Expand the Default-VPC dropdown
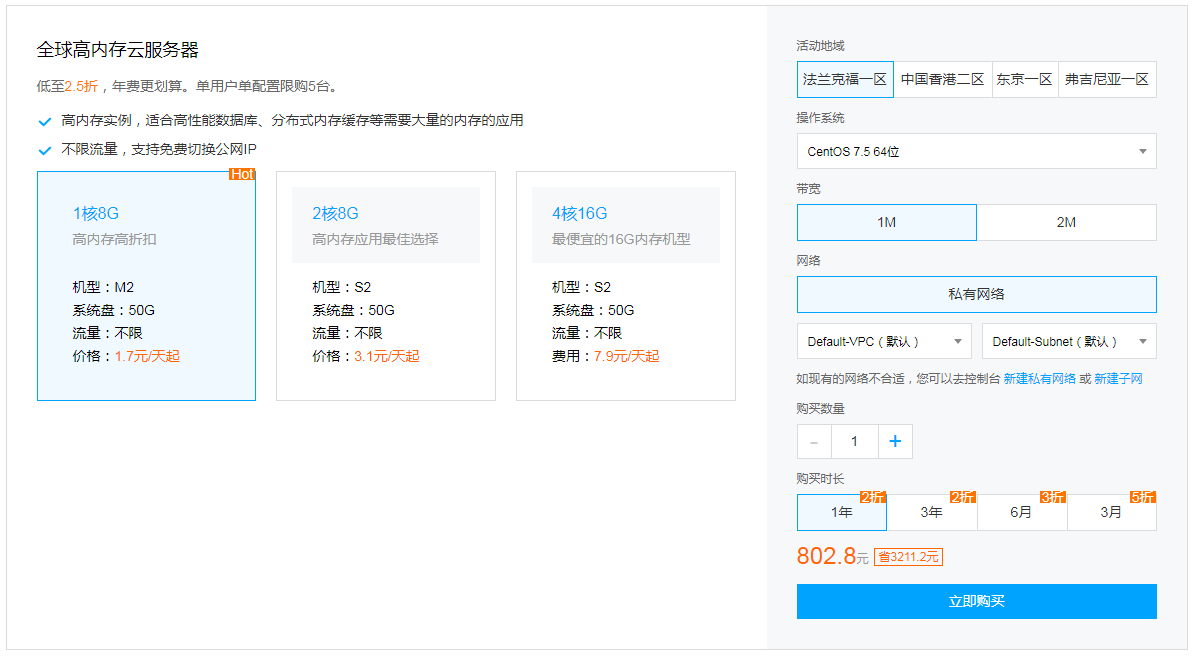Viewport: 1195px width, 656px height. [884, 341]
